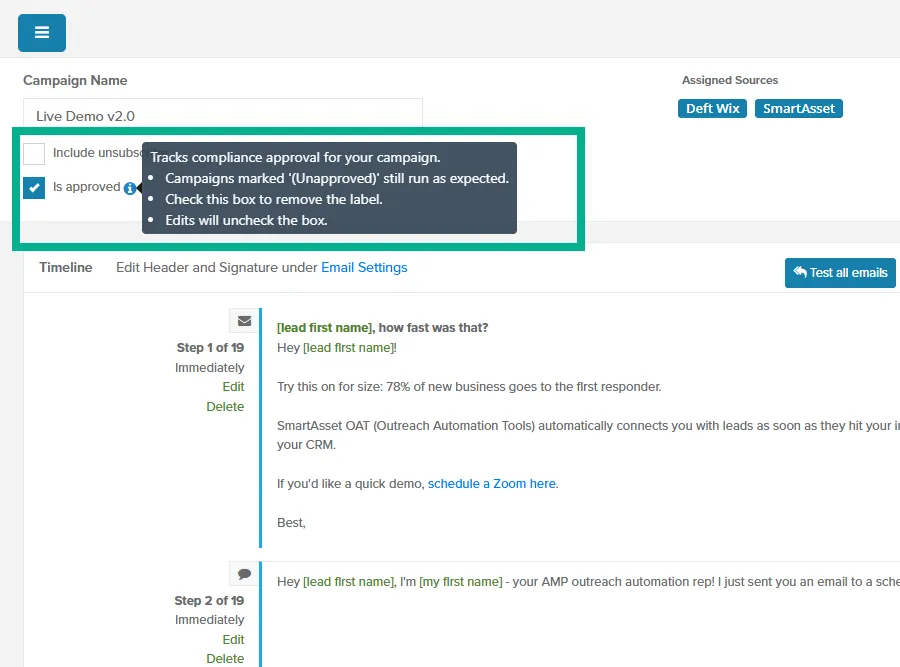Click the Step 2 of 19 label

click(x=209, y=600)
